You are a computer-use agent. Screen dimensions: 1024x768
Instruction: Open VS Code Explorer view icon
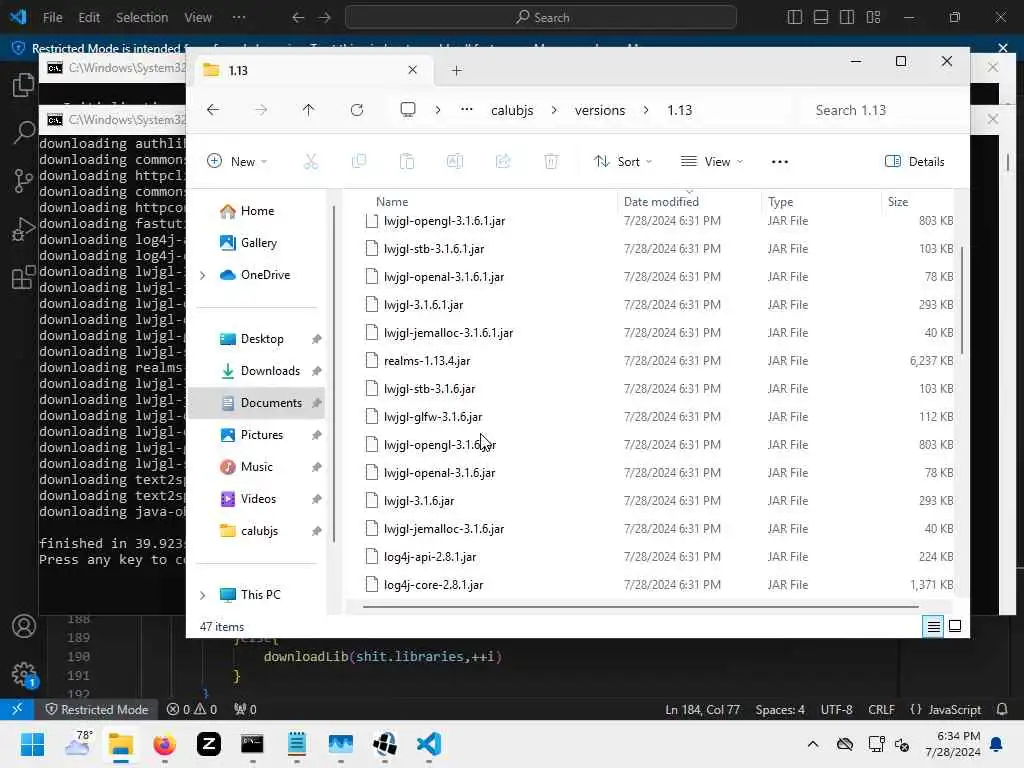24,85
